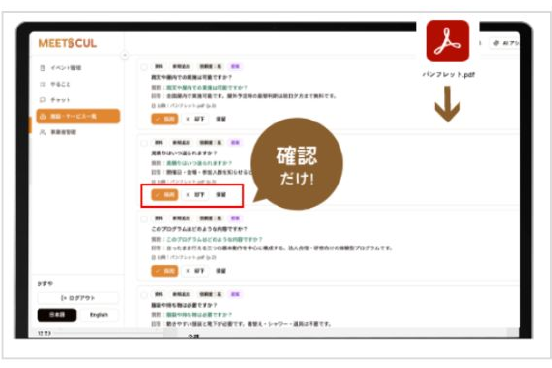Click 却下 button on 見積り card

(196, 195)
